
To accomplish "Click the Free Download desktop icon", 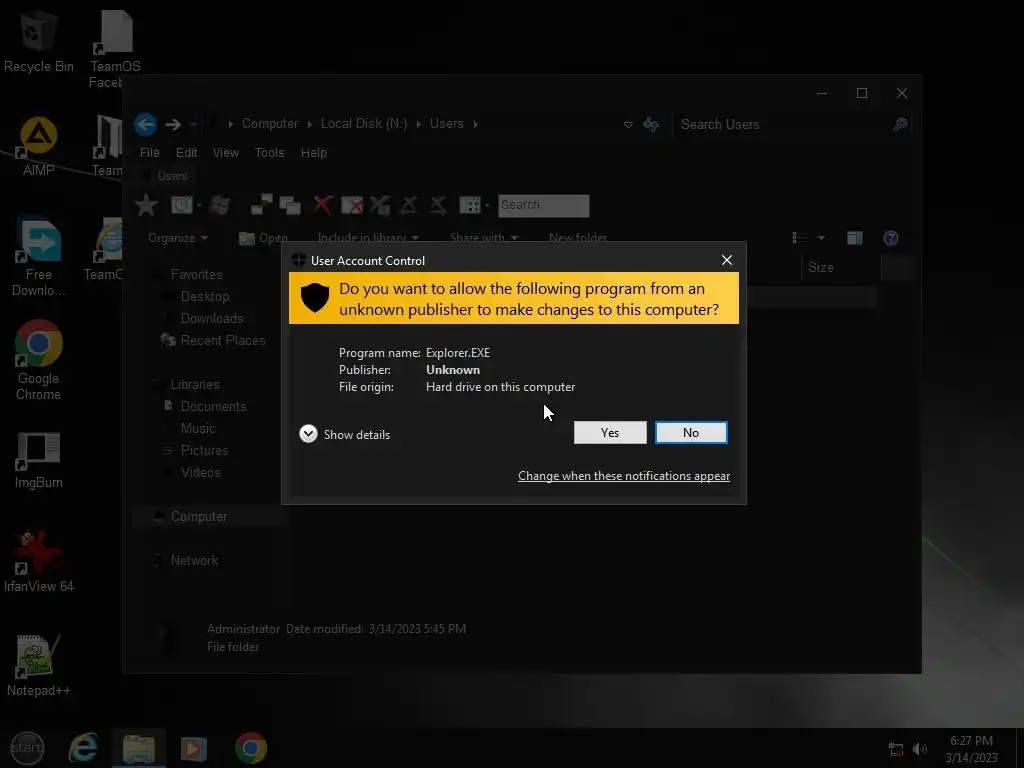I will click(x=39, y=257).
